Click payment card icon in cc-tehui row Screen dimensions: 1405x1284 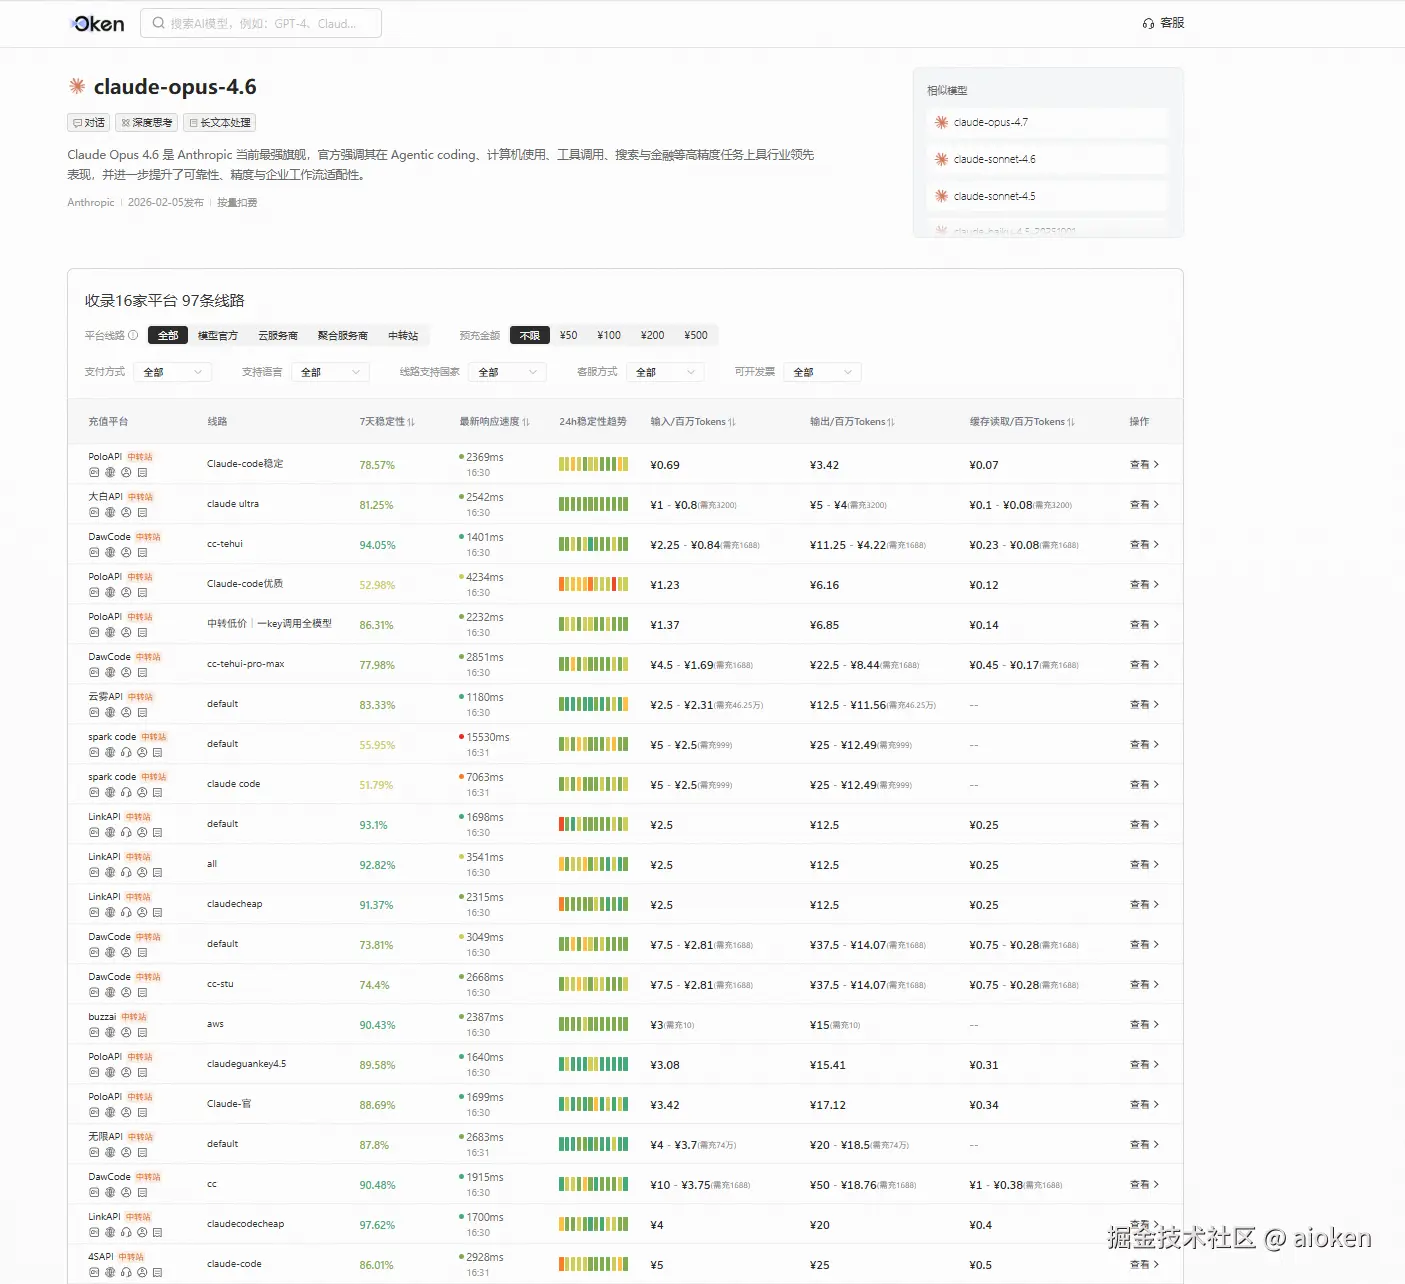pyautogui.click(x=94, y=552)
